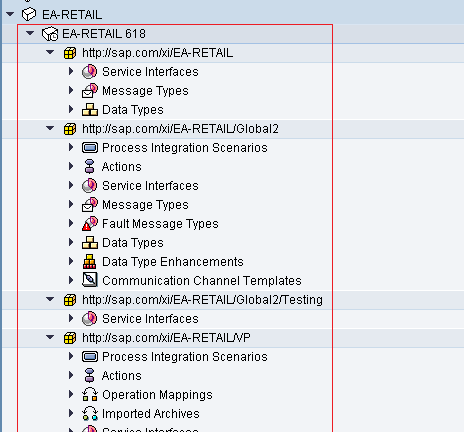Collapse the EA-RETAIL/VP namespace
464x432 pixels.
click(x=50, y=337)
